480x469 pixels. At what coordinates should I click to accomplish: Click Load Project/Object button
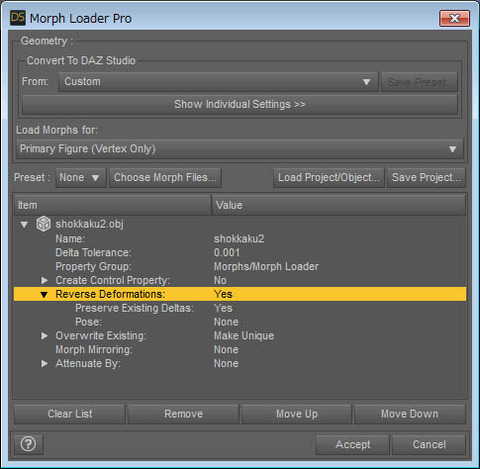click(329, 177)
